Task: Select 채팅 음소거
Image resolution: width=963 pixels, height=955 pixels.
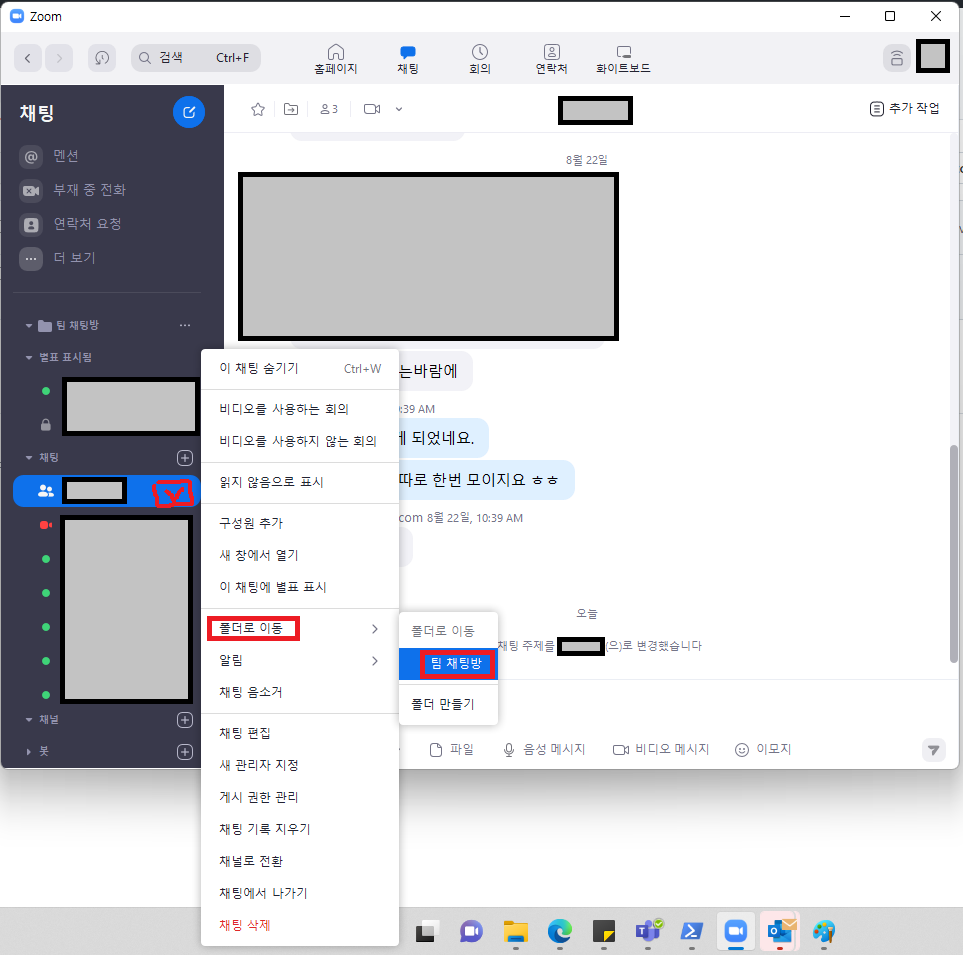Action: [x=300, y=692]
